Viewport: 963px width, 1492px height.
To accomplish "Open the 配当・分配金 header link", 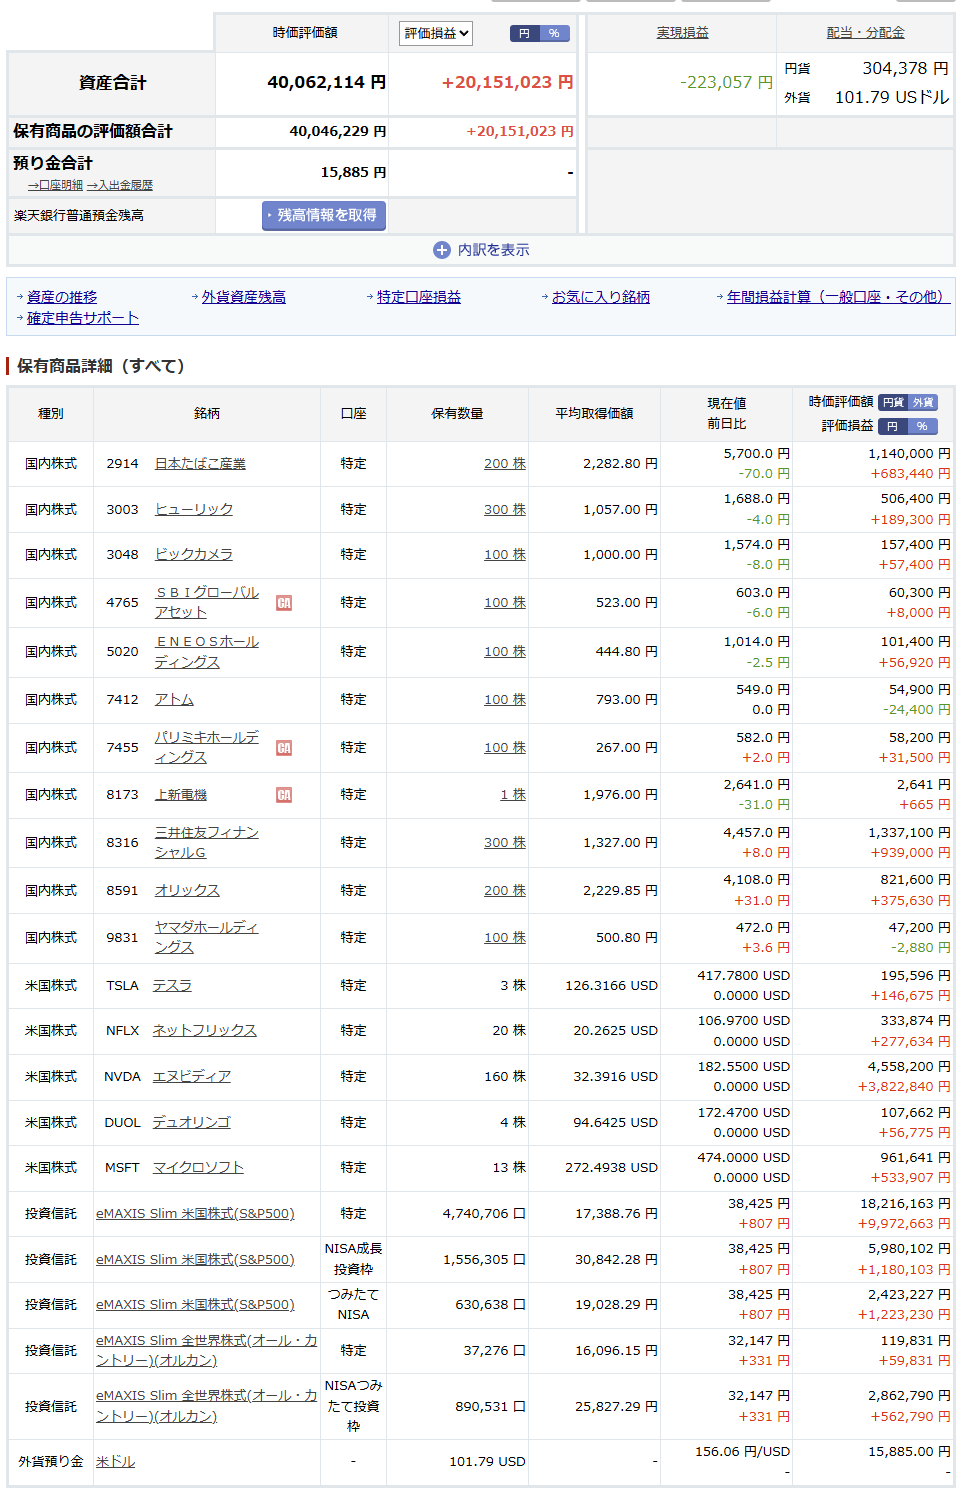I will pyautogui.click(x=865, y=33).
